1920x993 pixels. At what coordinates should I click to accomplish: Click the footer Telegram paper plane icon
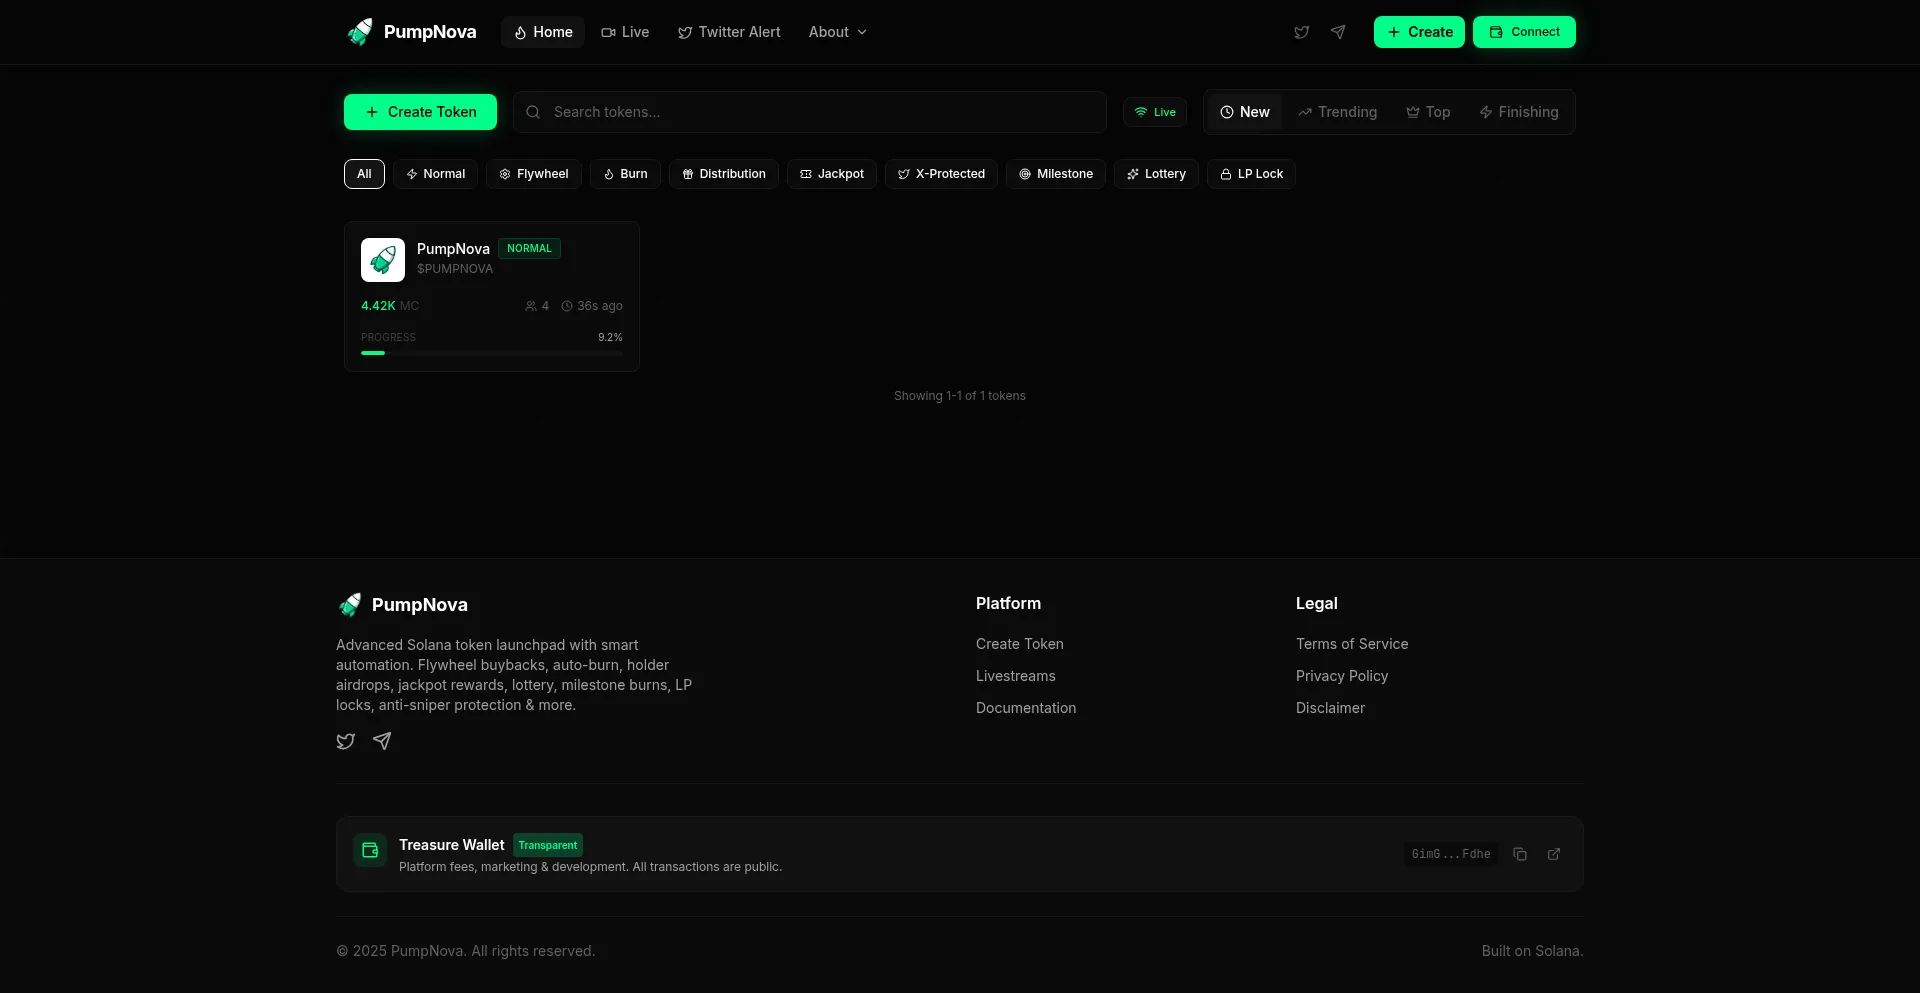pyautogui.click(x=382, y=741)
